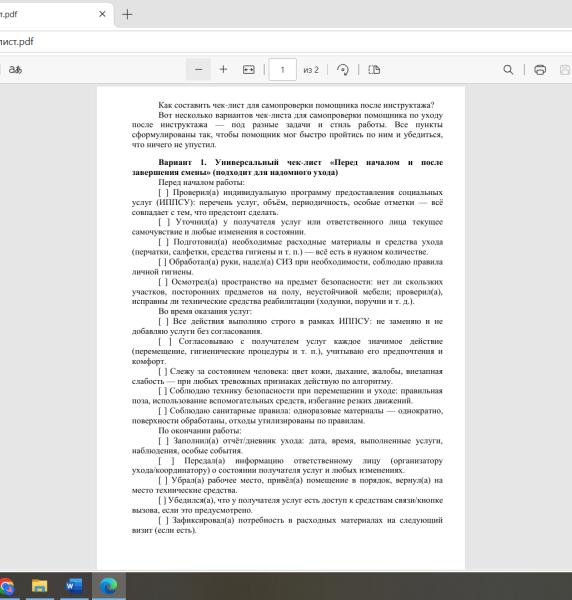The height and width of the screenshot is (600, 572).
Task: Open Chrome from the taskbar
Action: 7,586
